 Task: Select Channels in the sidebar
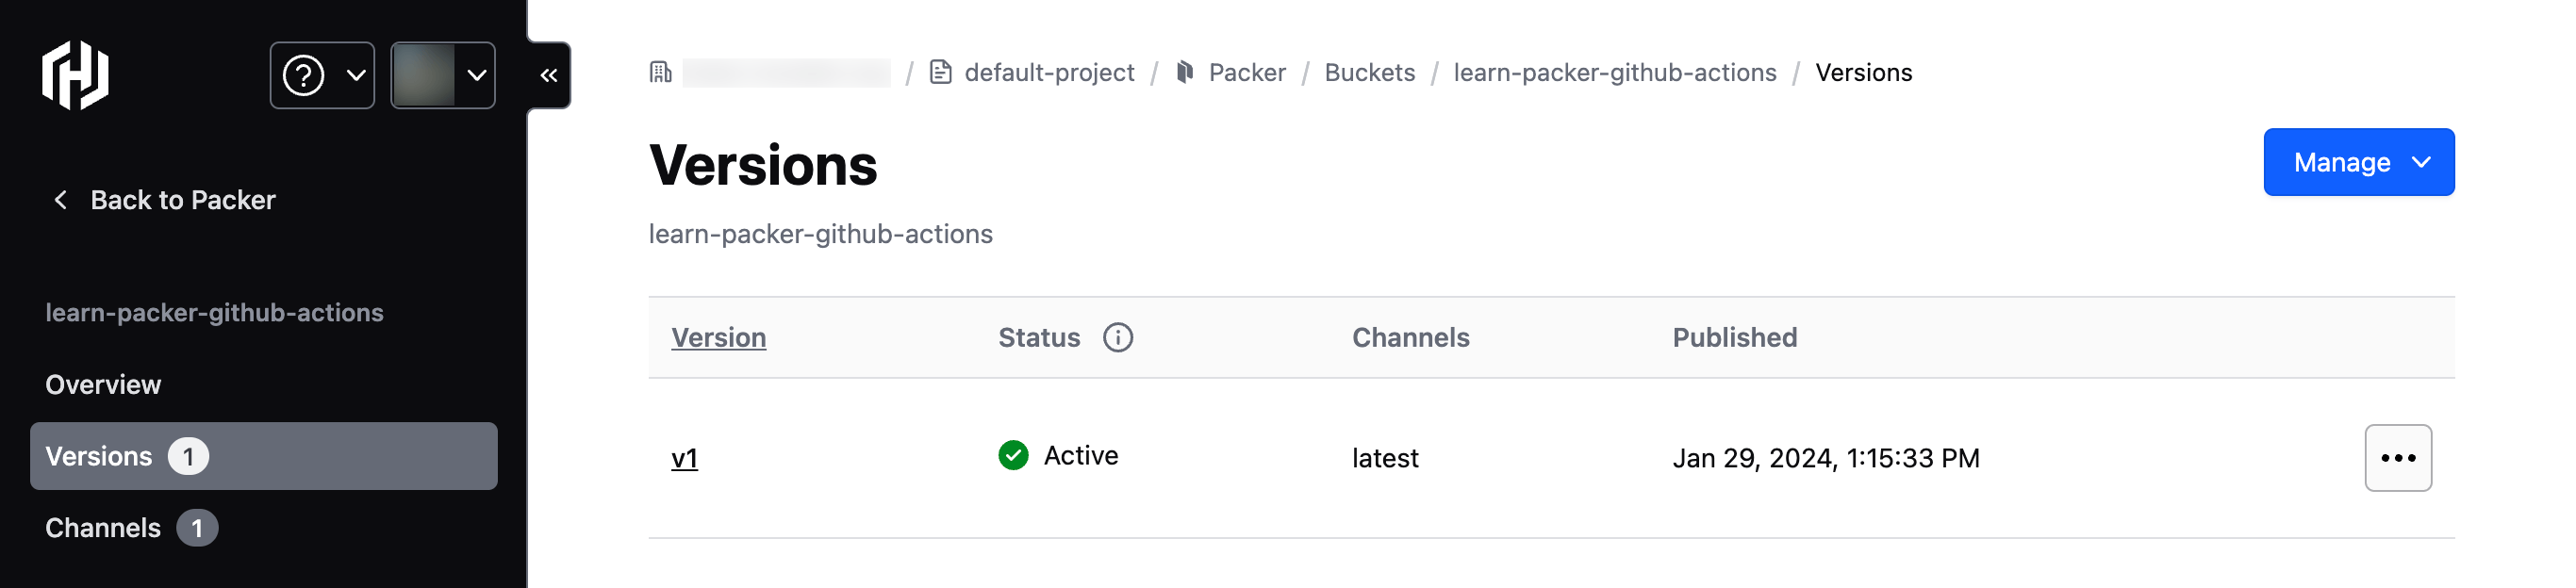tap(103, 527)
